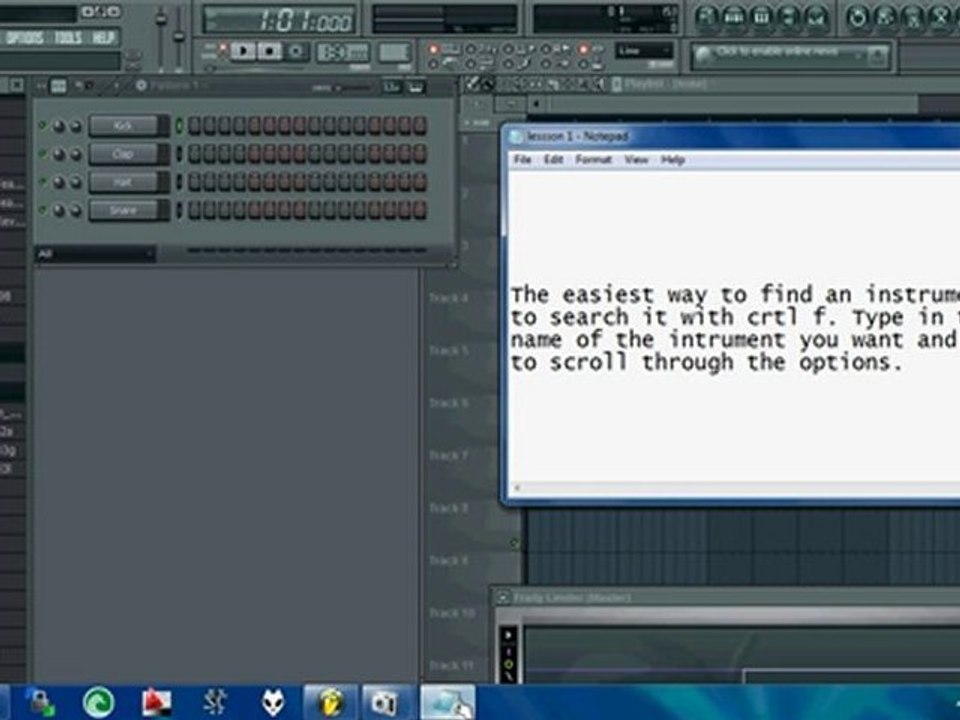960x720 pixels.
Task: Open the Playlist title menu arrow
Action: click(x=617, y=84)
